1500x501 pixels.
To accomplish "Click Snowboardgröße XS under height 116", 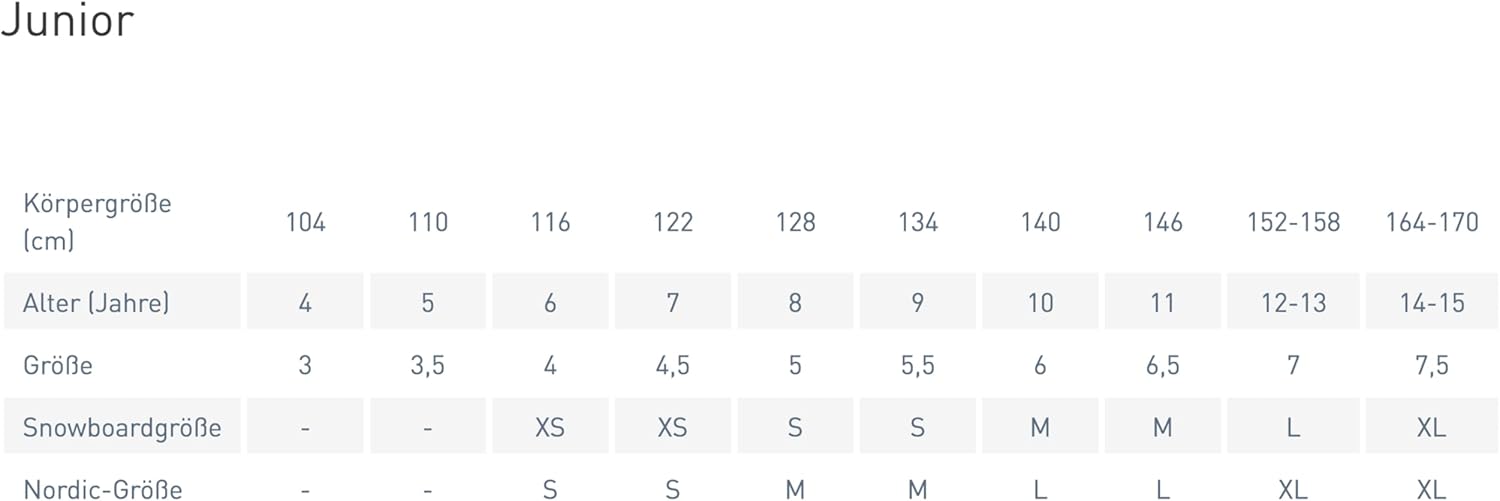I will tap(550, 427).
